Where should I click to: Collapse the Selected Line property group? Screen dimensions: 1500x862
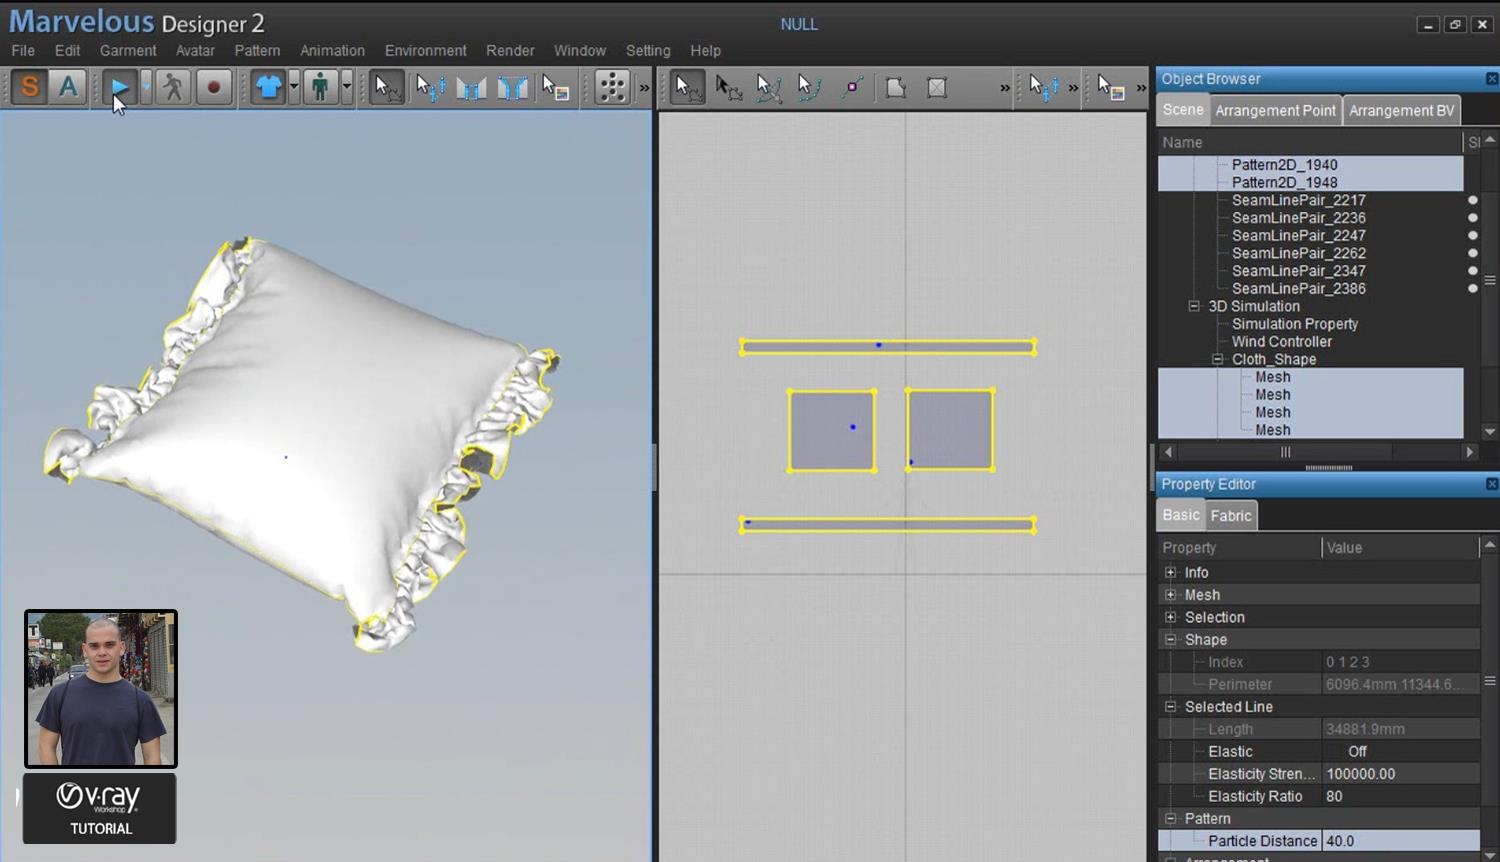1171,706
